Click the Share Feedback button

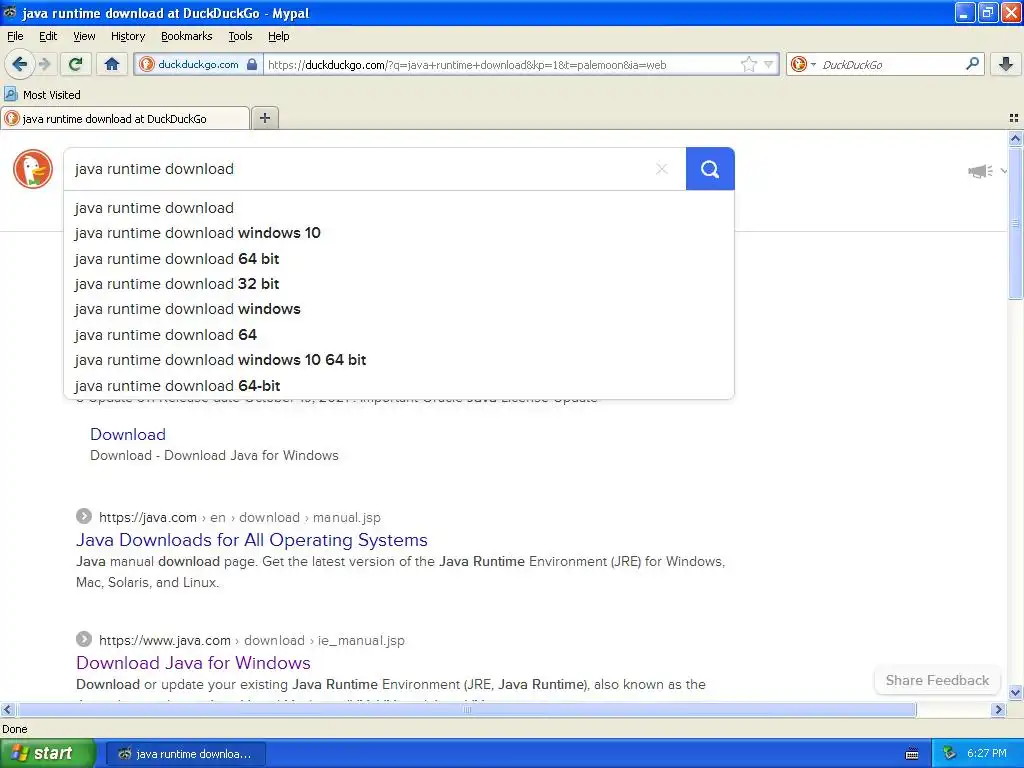[937, 680]
